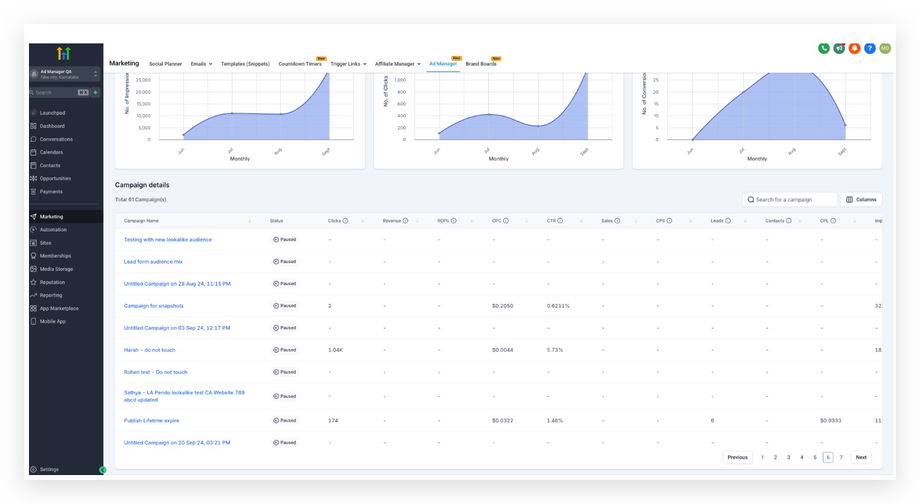
Task: Expand the Emails dropdown menu
Action: click(x=200, y=64)
